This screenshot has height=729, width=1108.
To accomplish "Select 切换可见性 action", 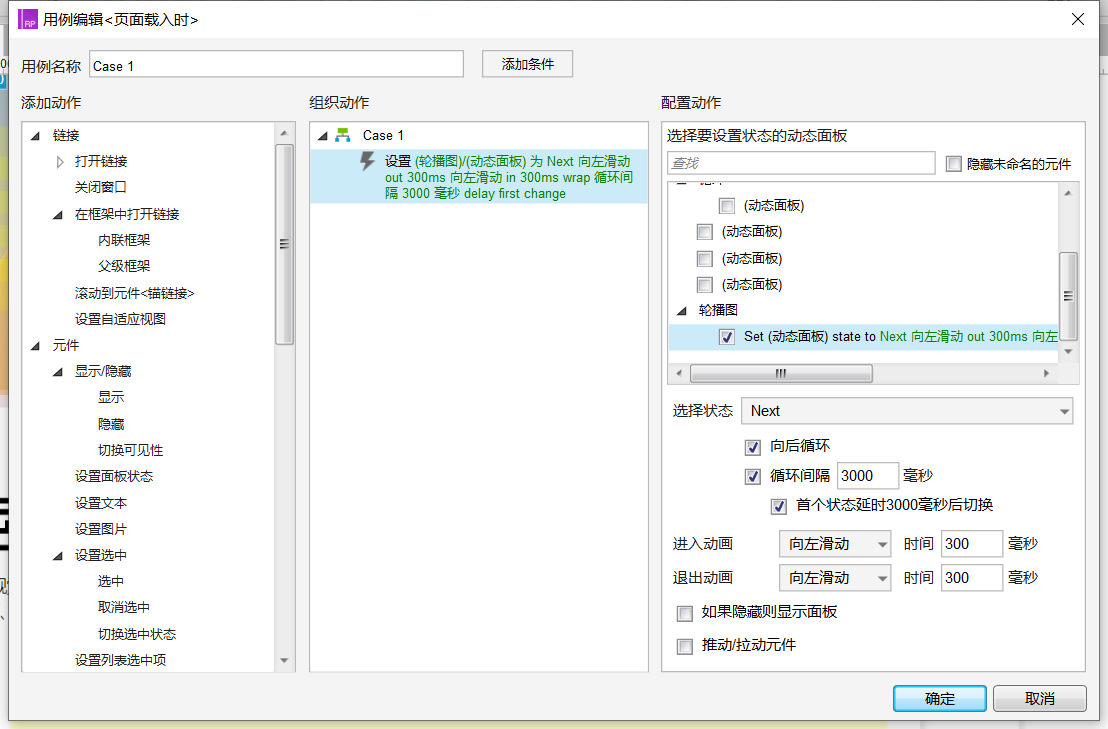I will pos(130,451).
